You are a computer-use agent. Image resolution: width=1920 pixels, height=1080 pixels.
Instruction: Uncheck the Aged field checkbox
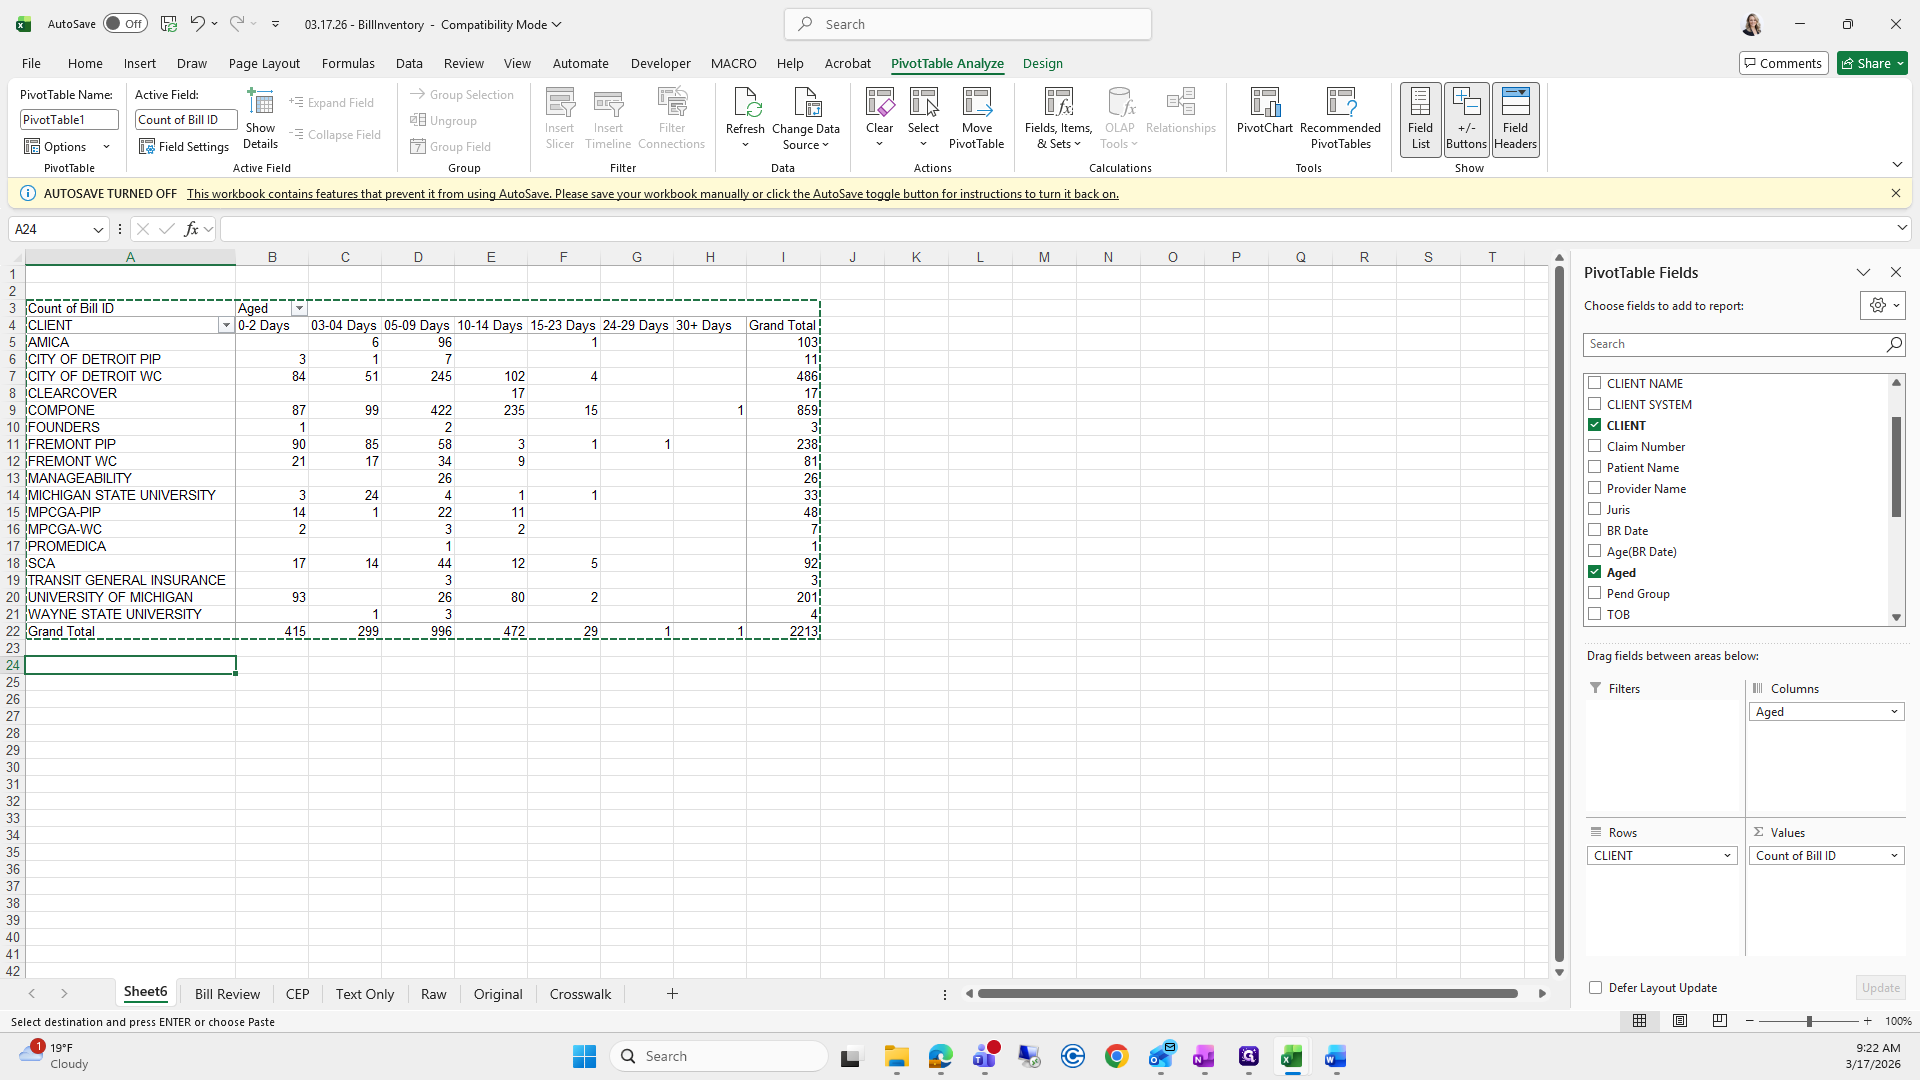pos(1595,572)
